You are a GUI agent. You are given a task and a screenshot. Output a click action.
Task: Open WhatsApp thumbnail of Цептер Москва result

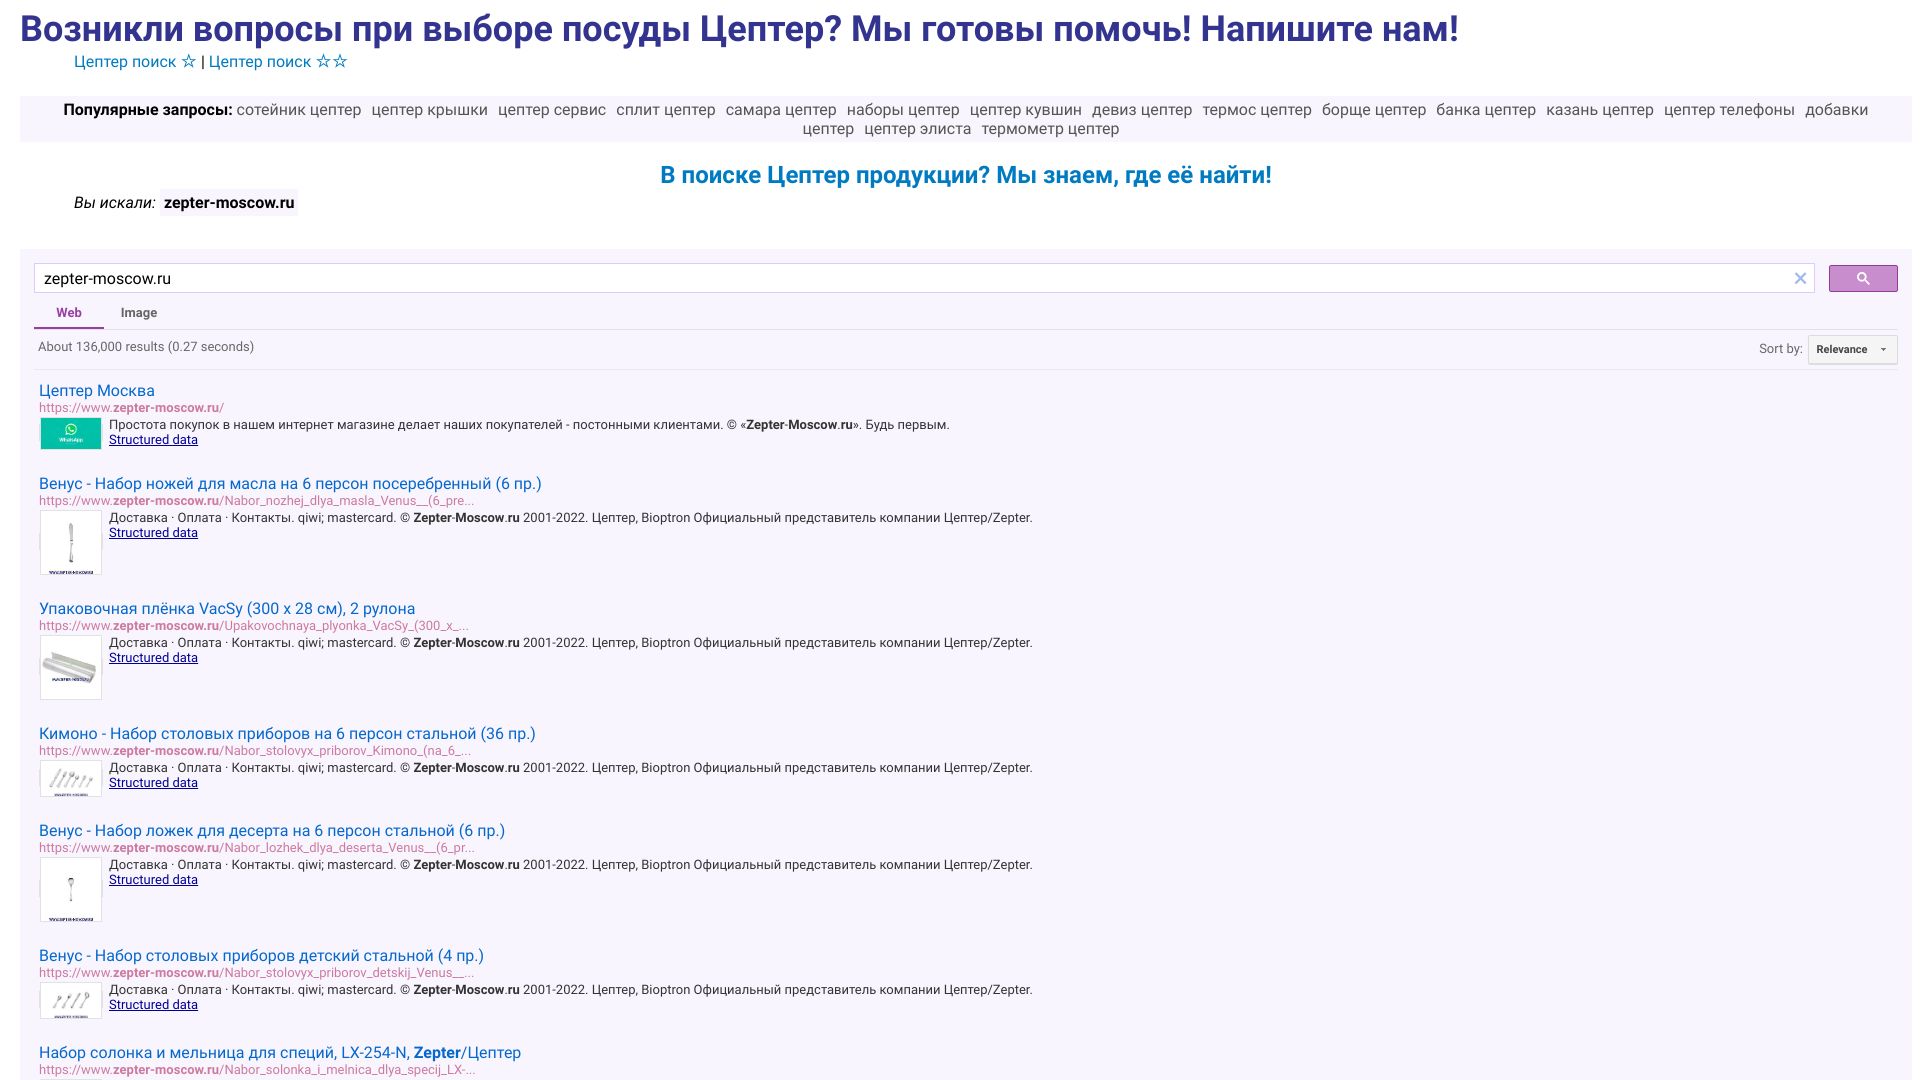pos(71,433)
